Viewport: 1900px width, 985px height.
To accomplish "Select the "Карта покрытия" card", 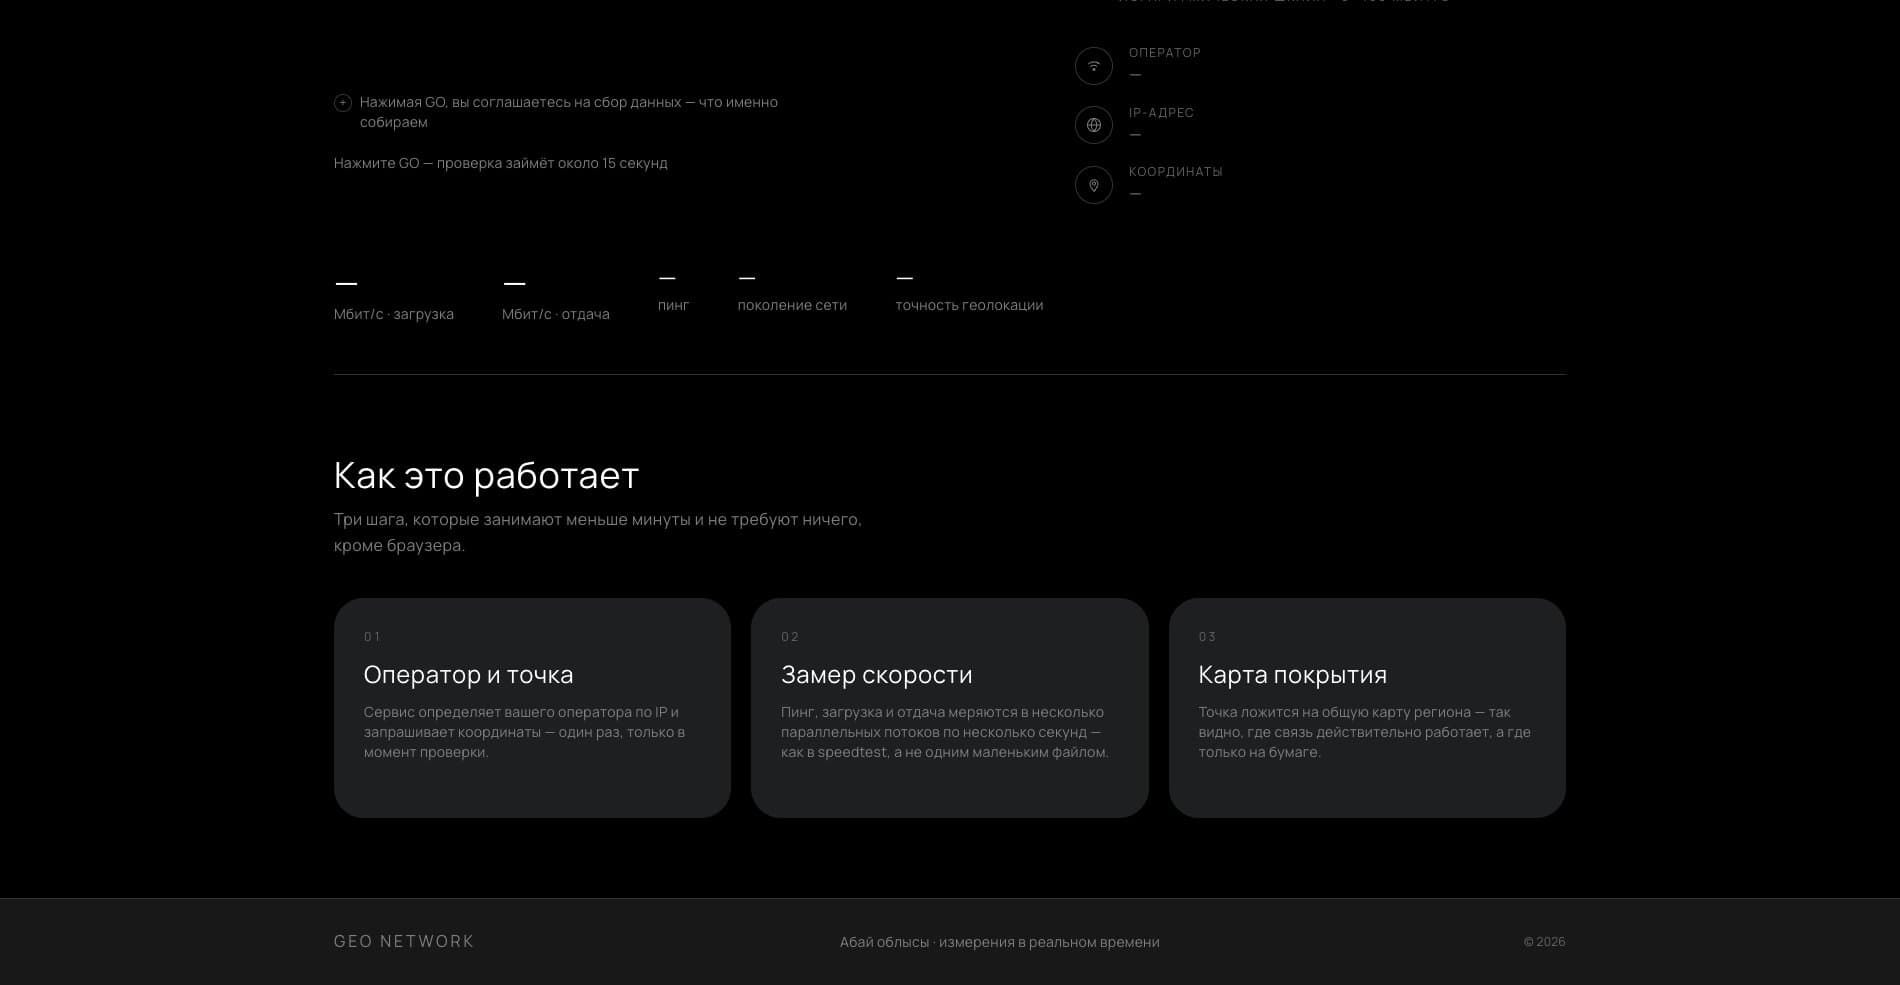I will point(1367,708).
